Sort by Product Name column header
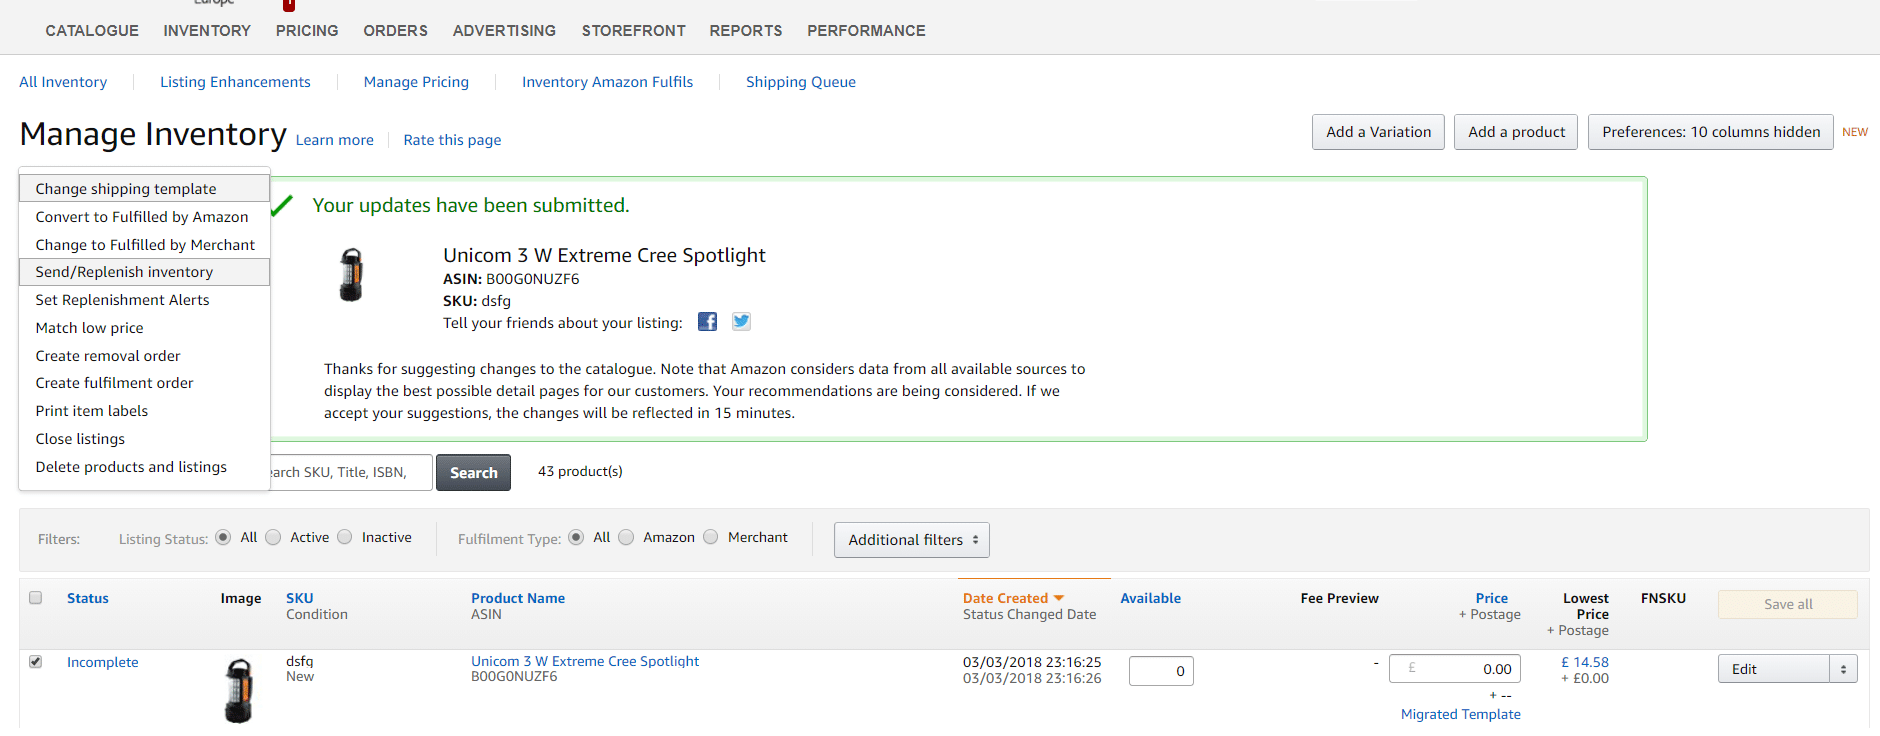1880x736 pixels. (518, 598)
